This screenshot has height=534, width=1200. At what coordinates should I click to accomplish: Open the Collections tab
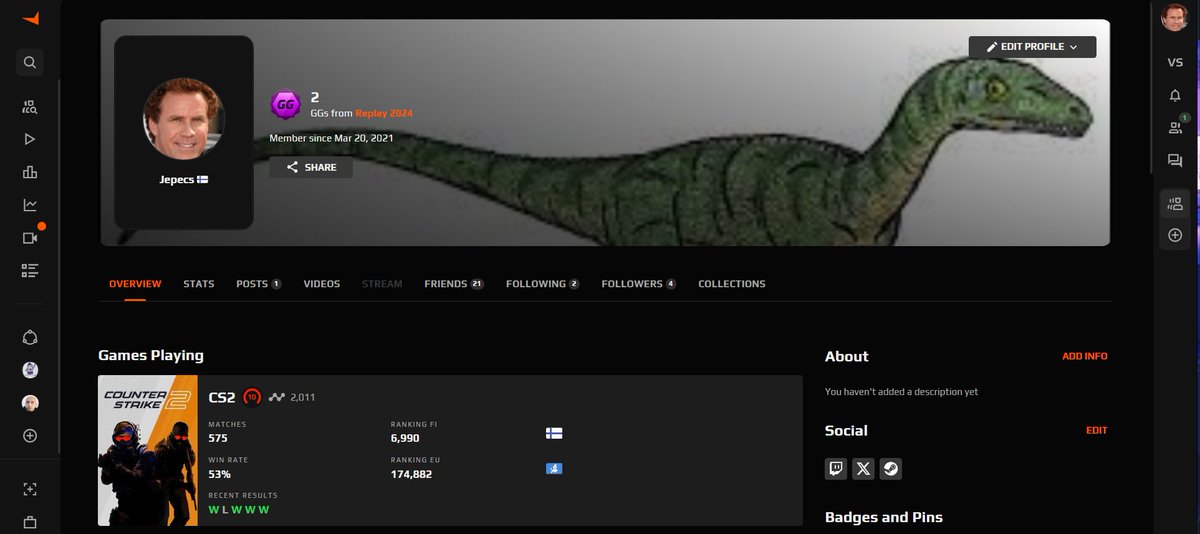click(732, 284)
